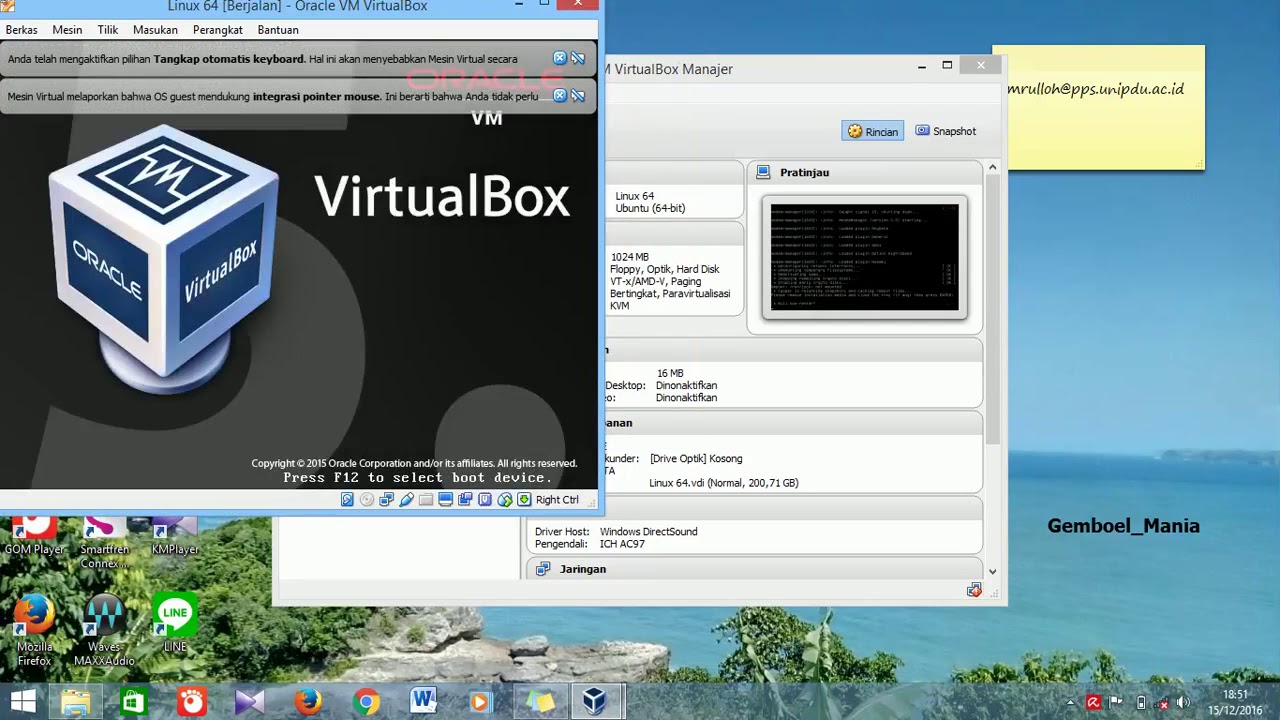Click the details pane scrollbar down arrow

point(992,572)
